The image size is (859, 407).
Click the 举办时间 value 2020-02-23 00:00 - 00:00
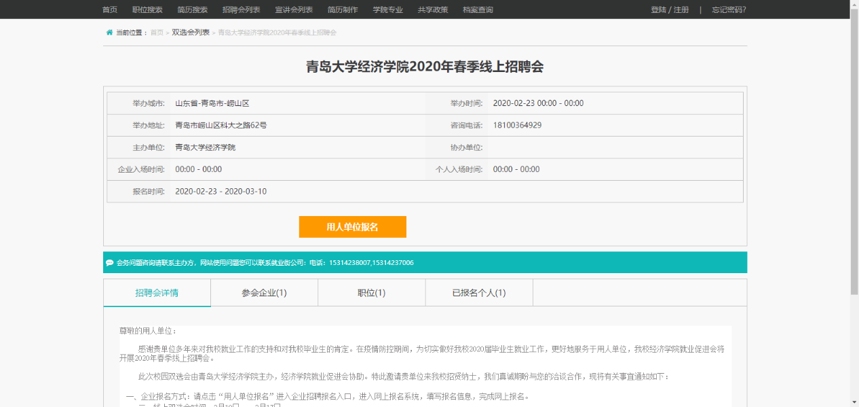539,104
